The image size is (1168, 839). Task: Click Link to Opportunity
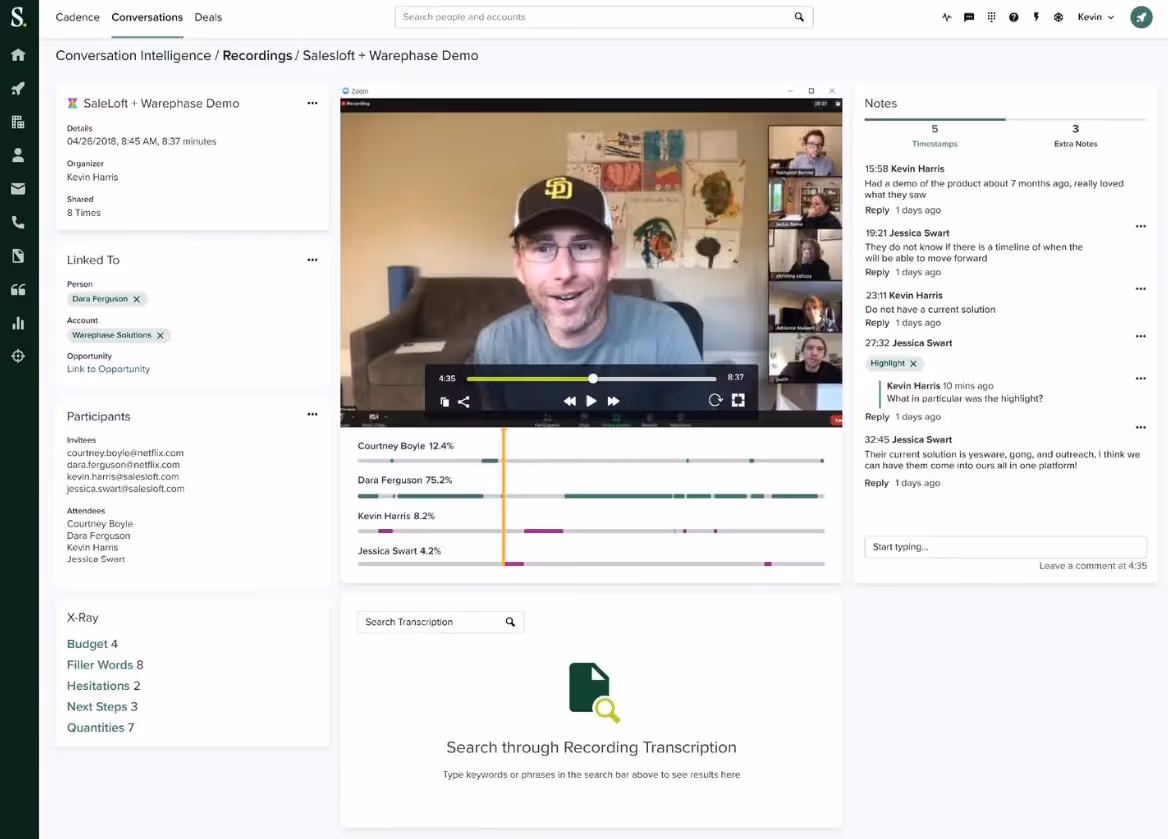tap(108, 370)
